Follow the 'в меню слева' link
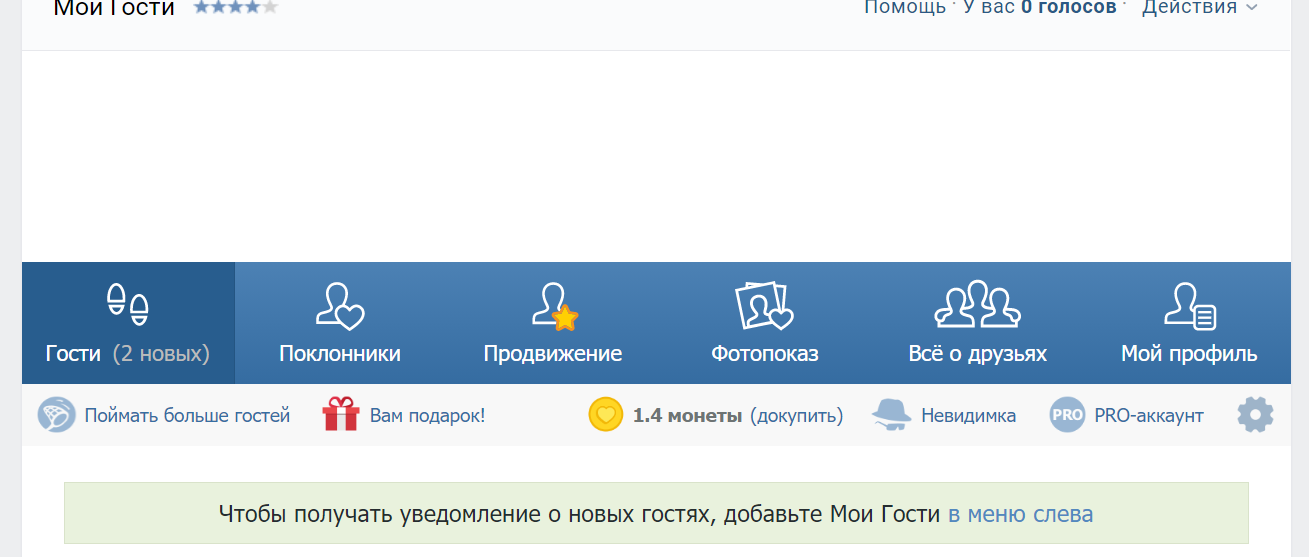The width and height of the screenshot is (1309, 557). tap(1020, 514)
